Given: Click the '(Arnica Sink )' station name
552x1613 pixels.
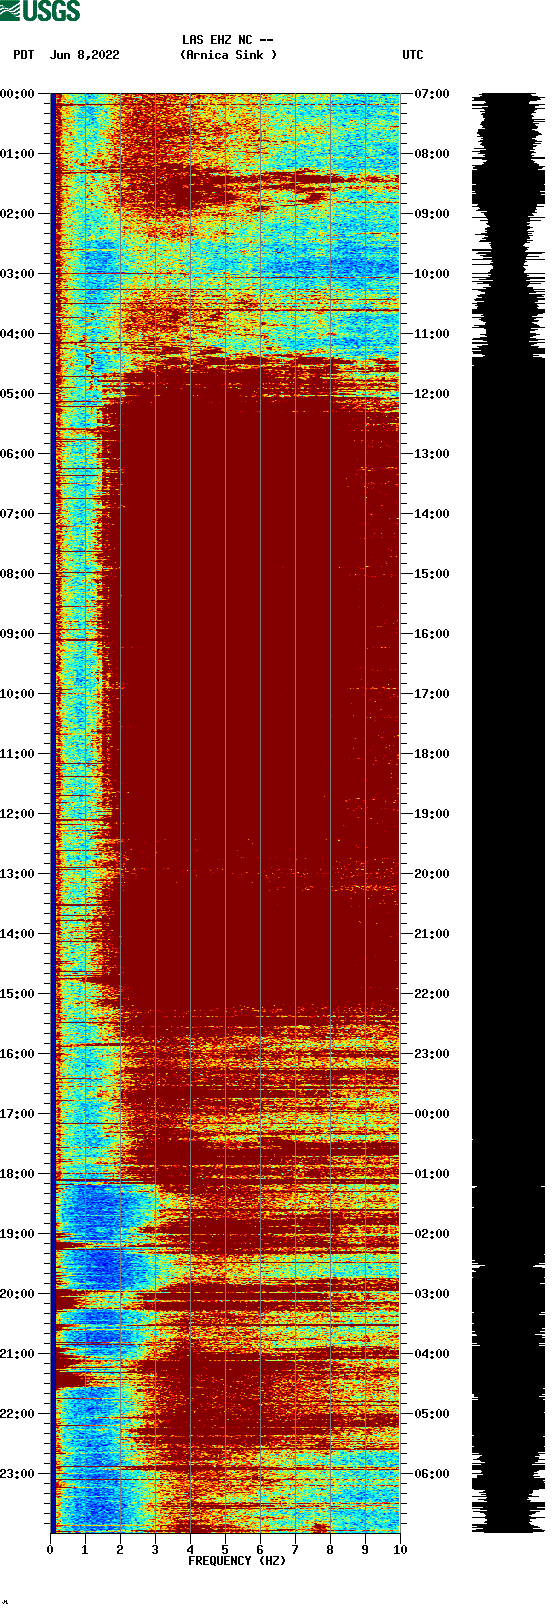Looking at the screenshot, I should pyautogui.click(x=228, y=55).
